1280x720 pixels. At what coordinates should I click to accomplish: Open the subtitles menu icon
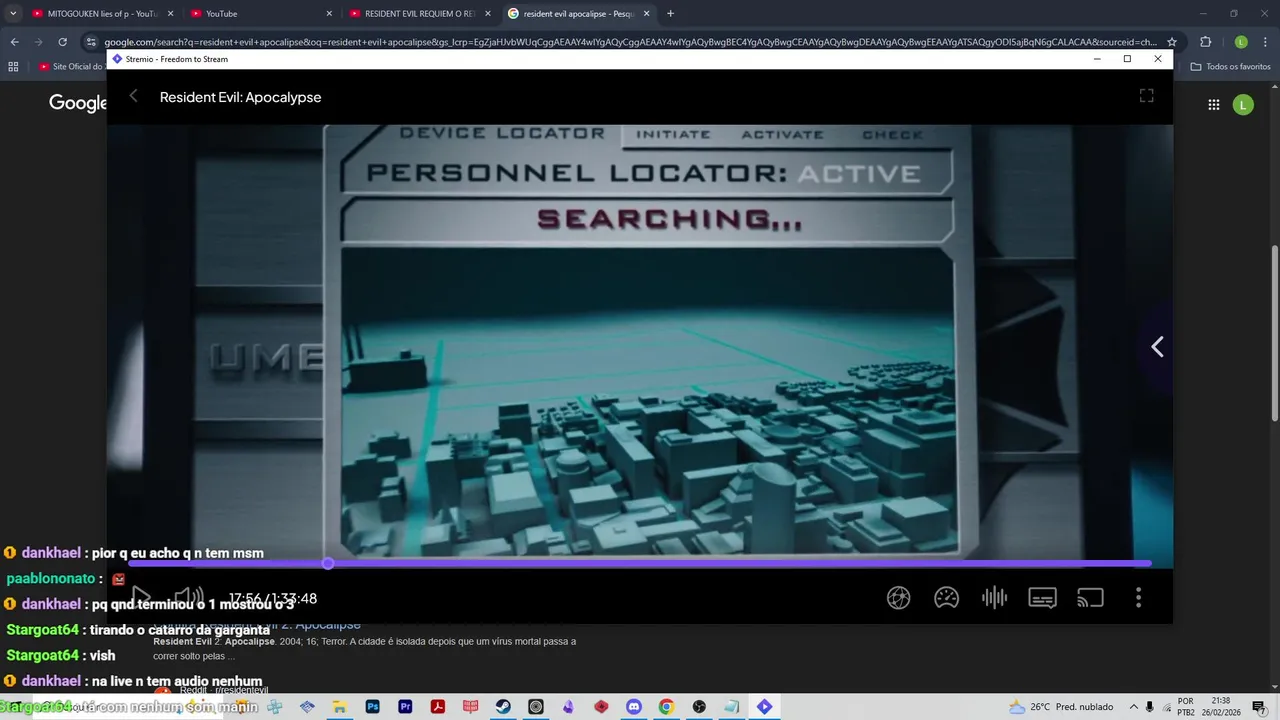tap(1042, 598)
